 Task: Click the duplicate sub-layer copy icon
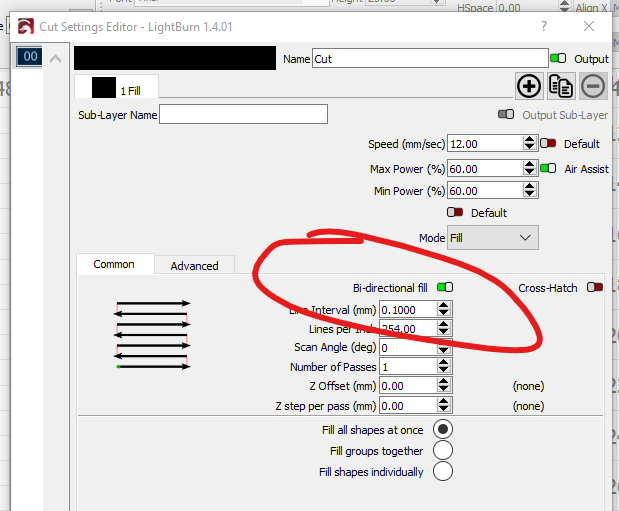coord(561,86)
